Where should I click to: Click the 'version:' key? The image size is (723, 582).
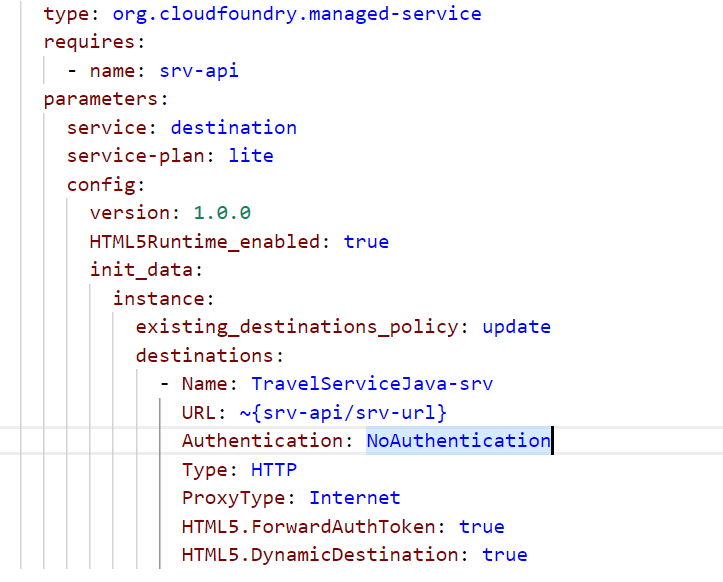pyautogui.click(x=135, y=213)
